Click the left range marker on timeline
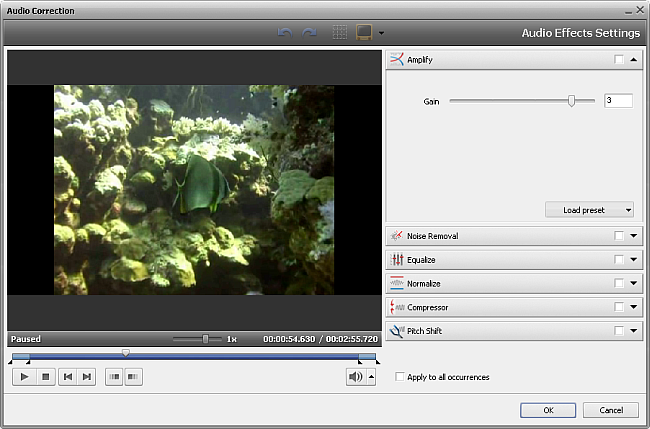The width and height of the screenshot is (650, 429). (28, 362)
